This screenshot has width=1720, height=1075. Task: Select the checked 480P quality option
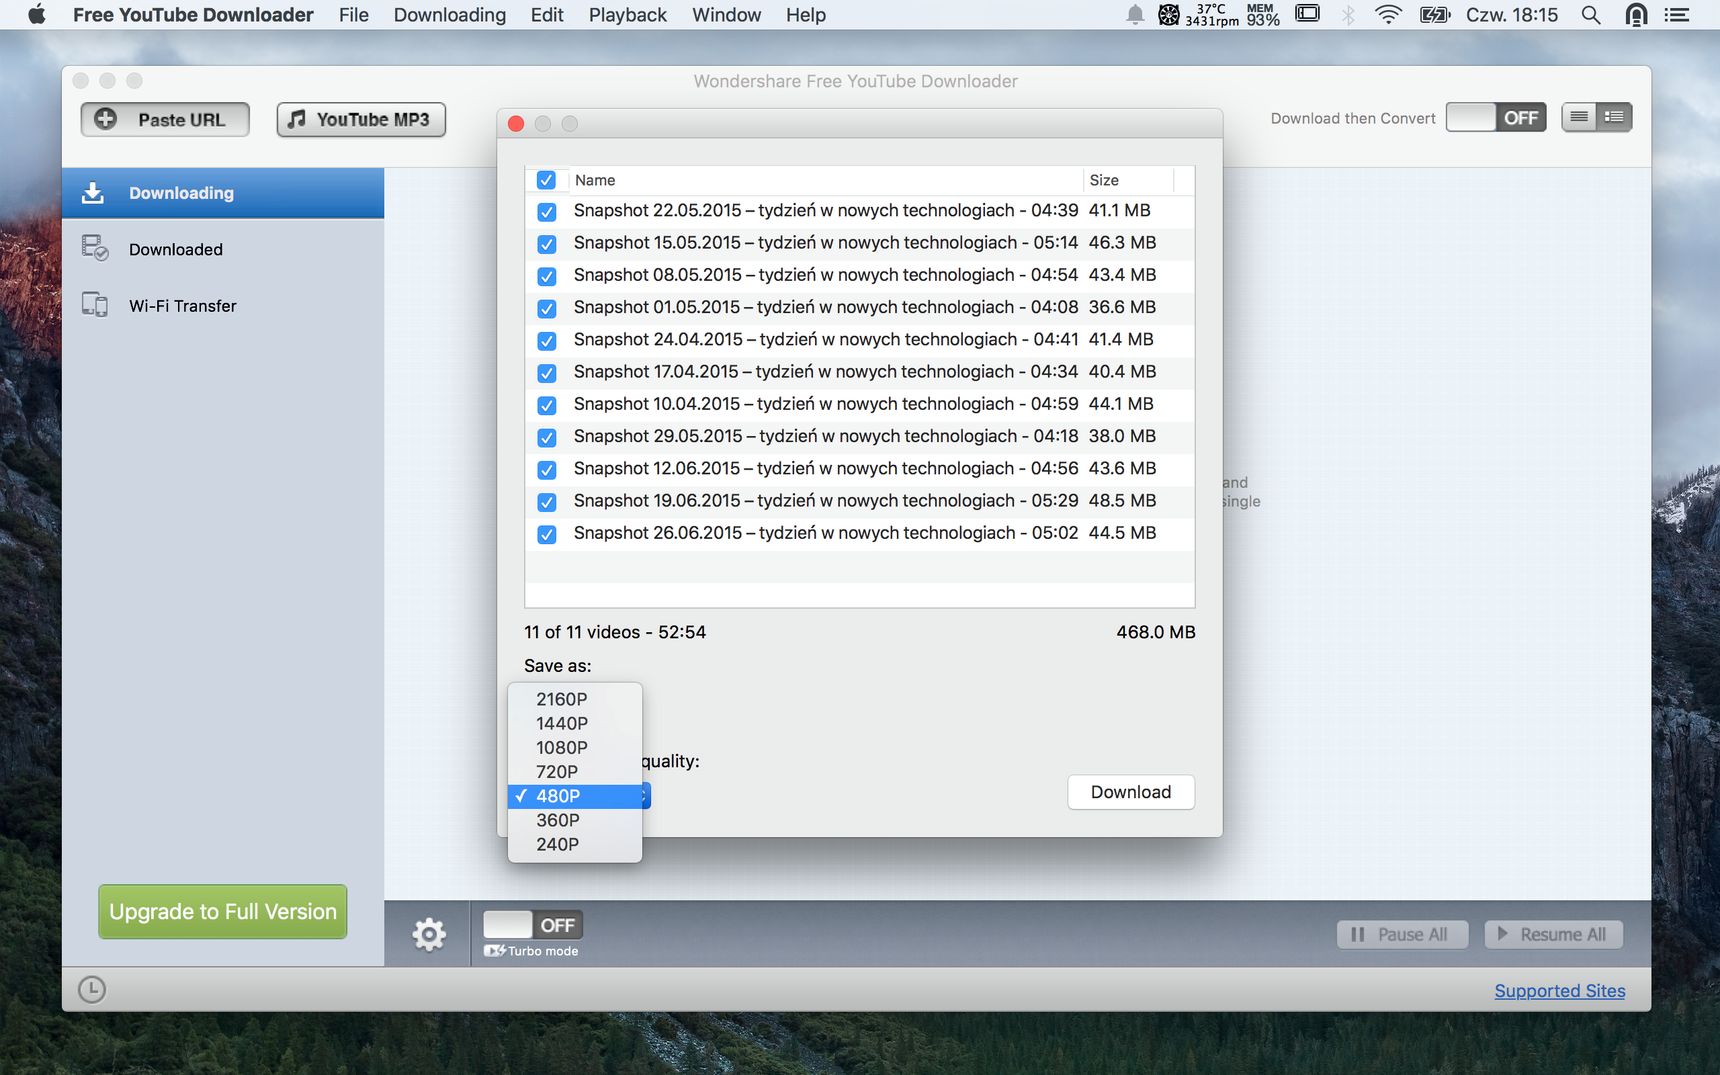coord(575,796)
